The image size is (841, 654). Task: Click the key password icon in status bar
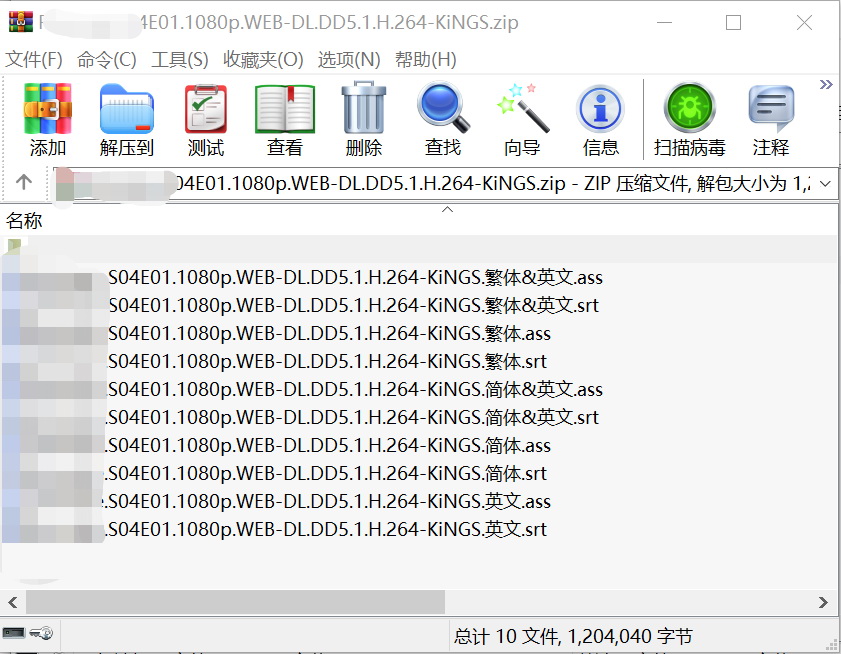pyautogui.click(x=41, y=633)
